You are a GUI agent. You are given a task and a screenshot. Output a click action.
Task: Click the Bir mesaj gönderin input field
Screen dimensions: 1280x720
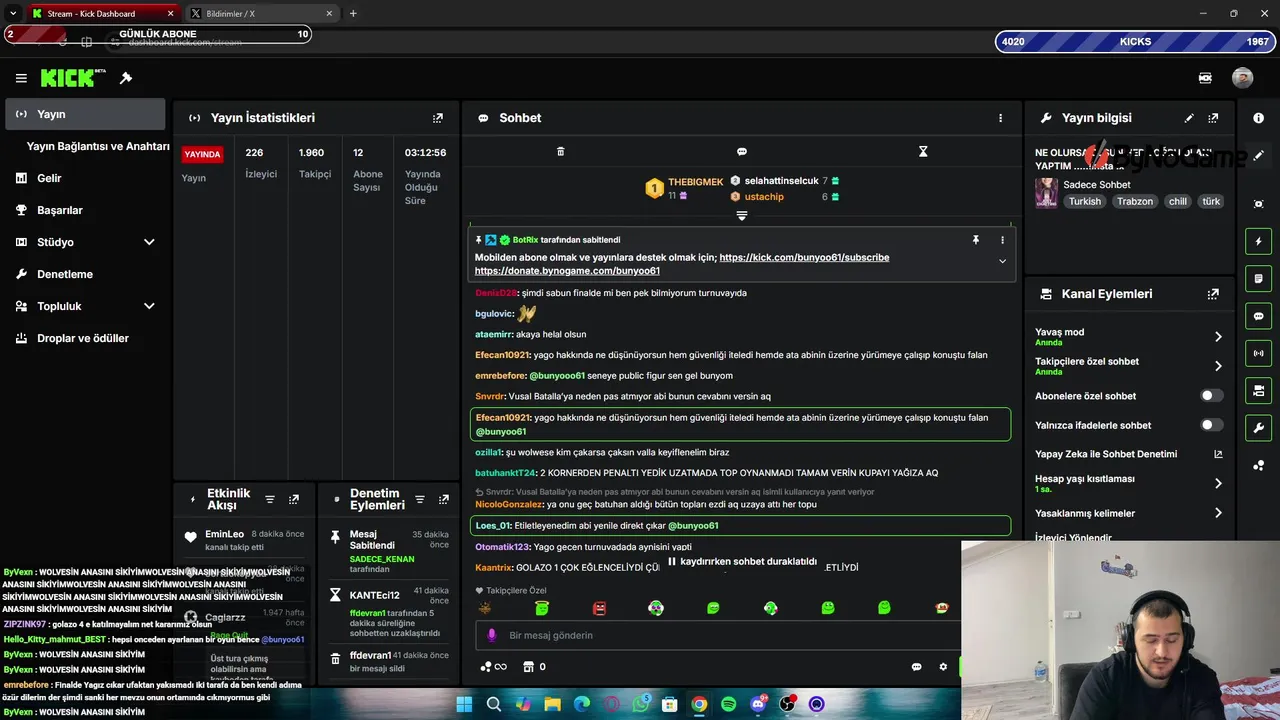pos(720,635)
